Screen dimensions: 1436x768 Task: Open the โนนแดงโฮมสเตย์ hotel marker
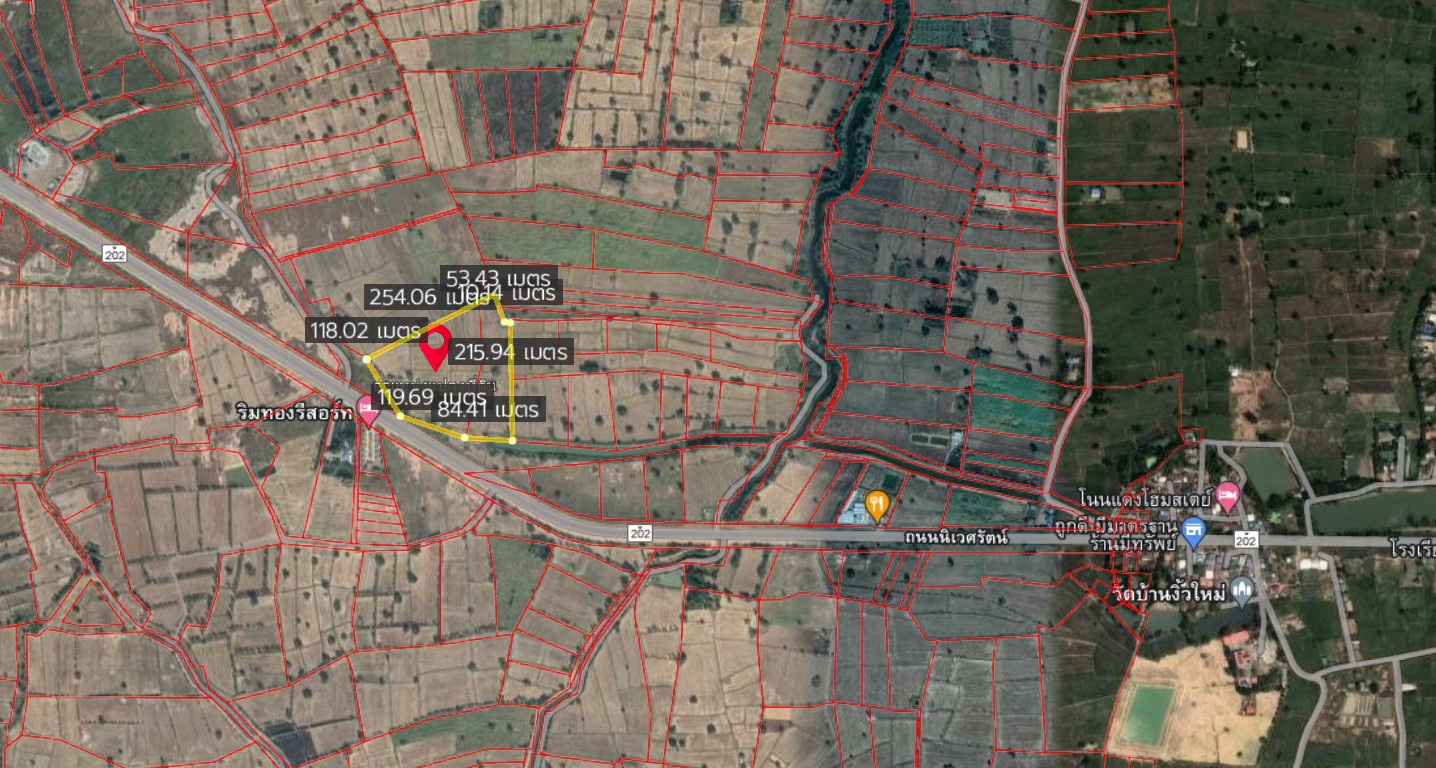1228,496
